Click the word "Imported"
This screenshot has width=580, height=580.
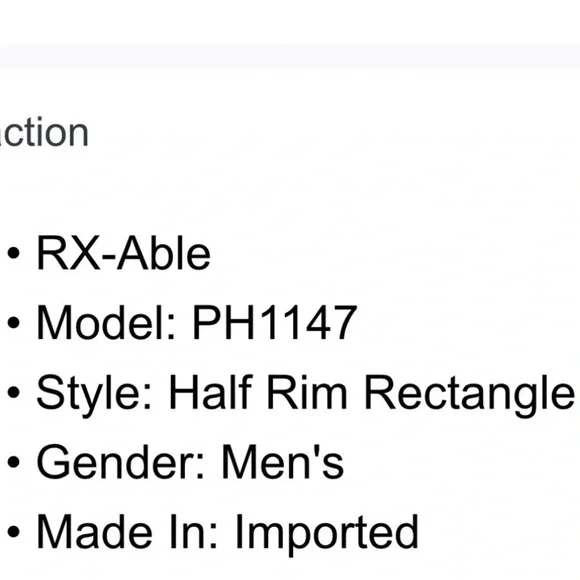tap(327, 535)
